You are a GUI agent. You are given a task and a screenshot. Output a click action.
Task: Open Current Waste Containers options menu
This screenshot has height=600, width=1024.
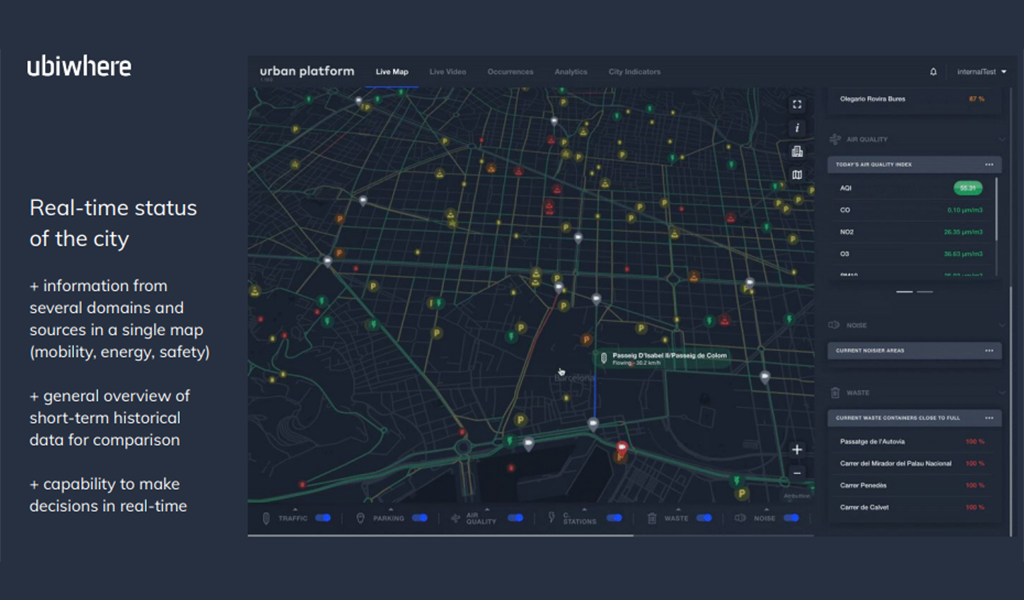989,418
